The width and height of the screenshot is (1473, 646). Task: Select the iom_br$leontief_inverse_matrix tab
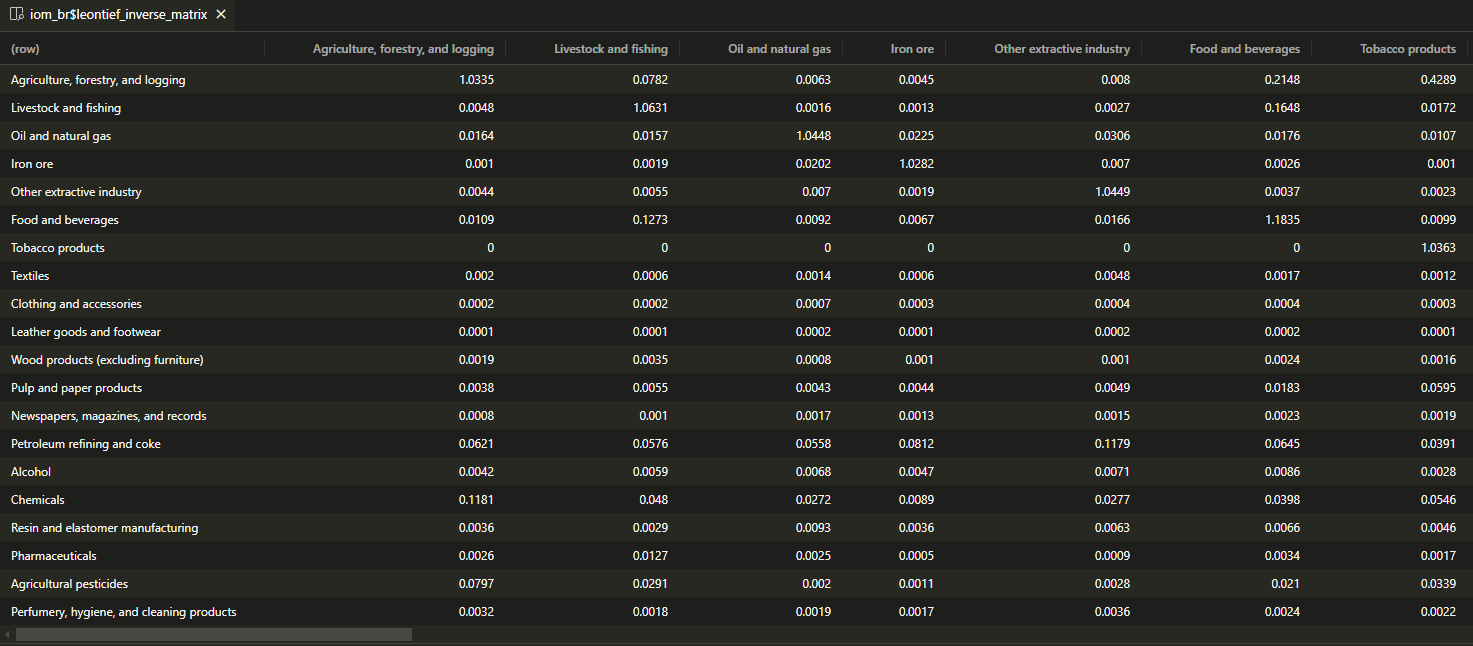point(118,15)
